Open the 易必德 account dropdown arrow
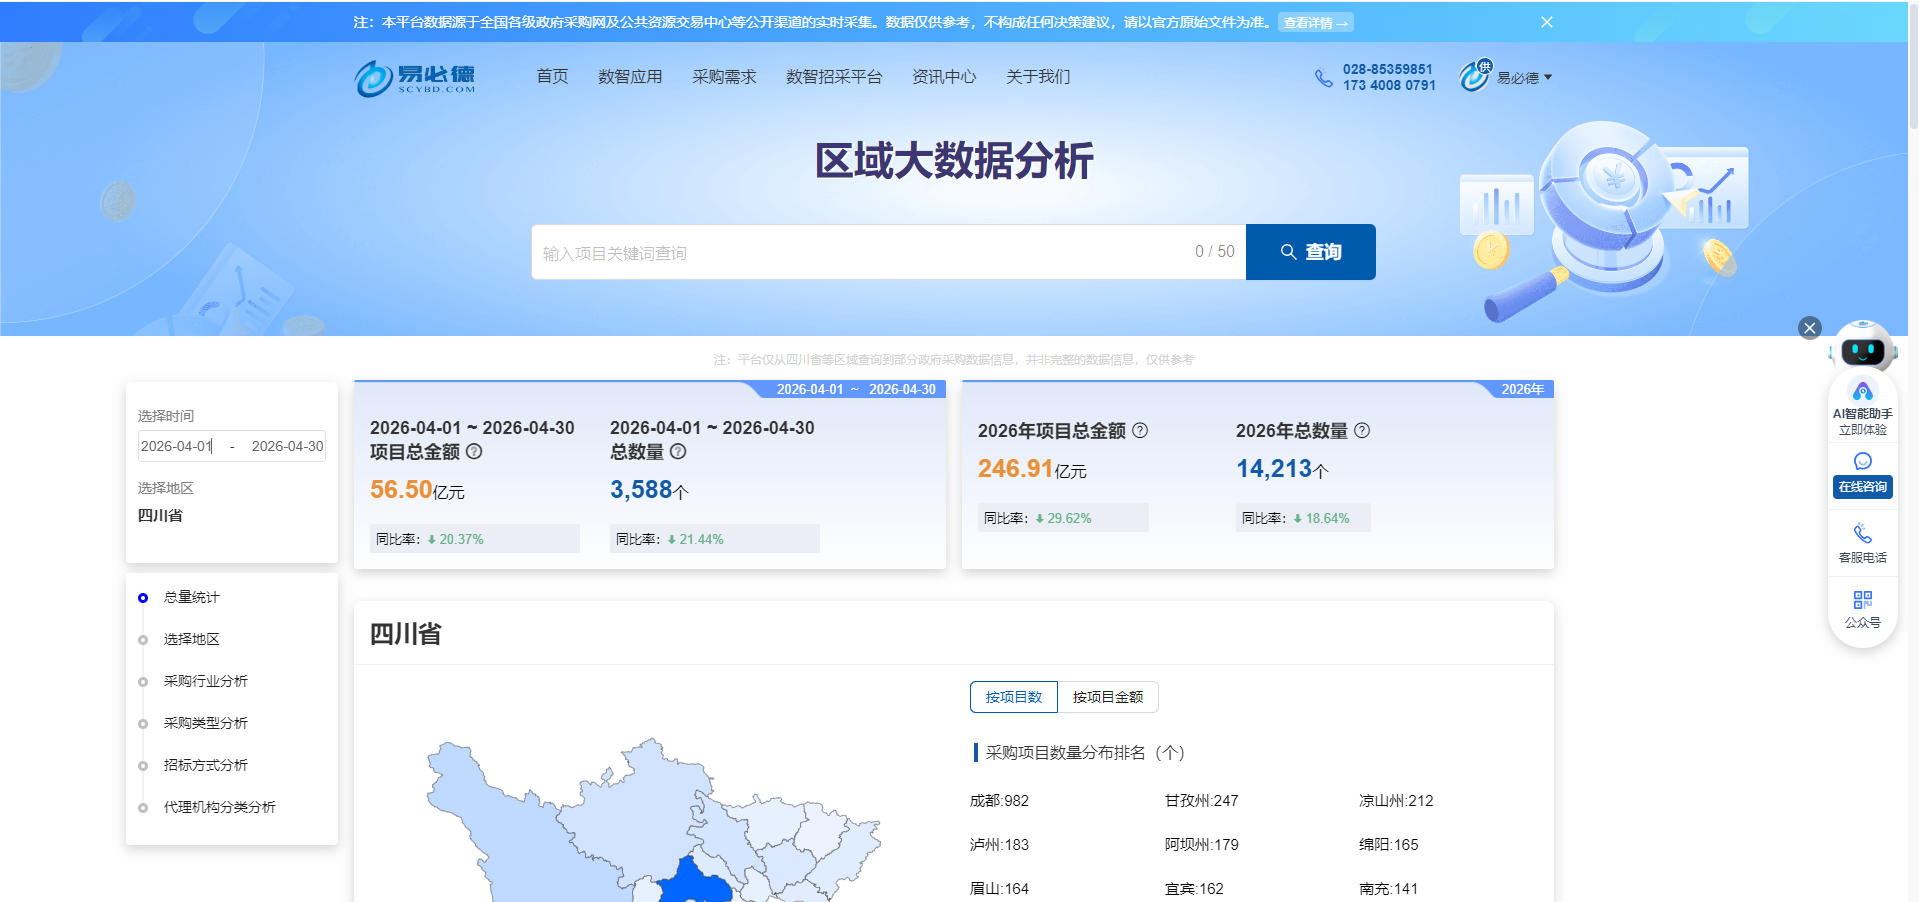This screenshot has width=1919, height=902. click(x=1548, y=77)
